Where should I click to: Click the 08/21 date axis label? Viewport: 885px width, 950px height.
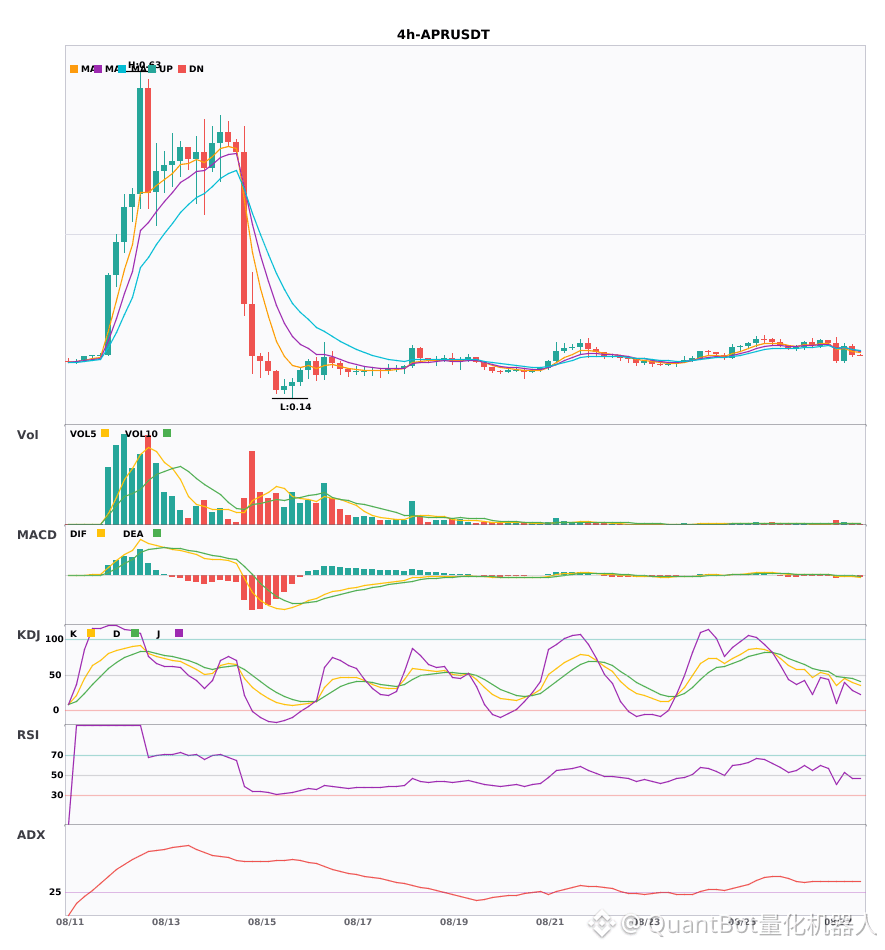pos(550,922)
